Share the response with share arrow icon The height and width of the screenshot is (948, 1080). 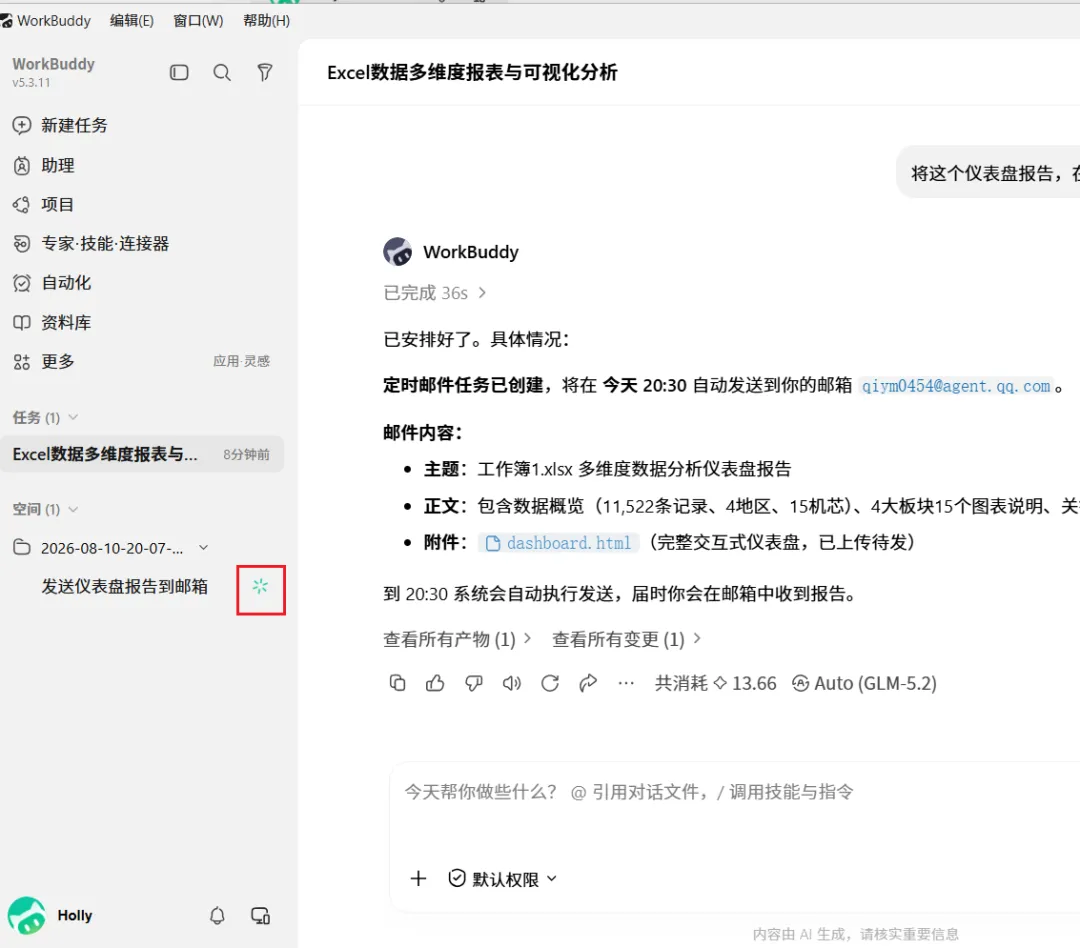588,683
